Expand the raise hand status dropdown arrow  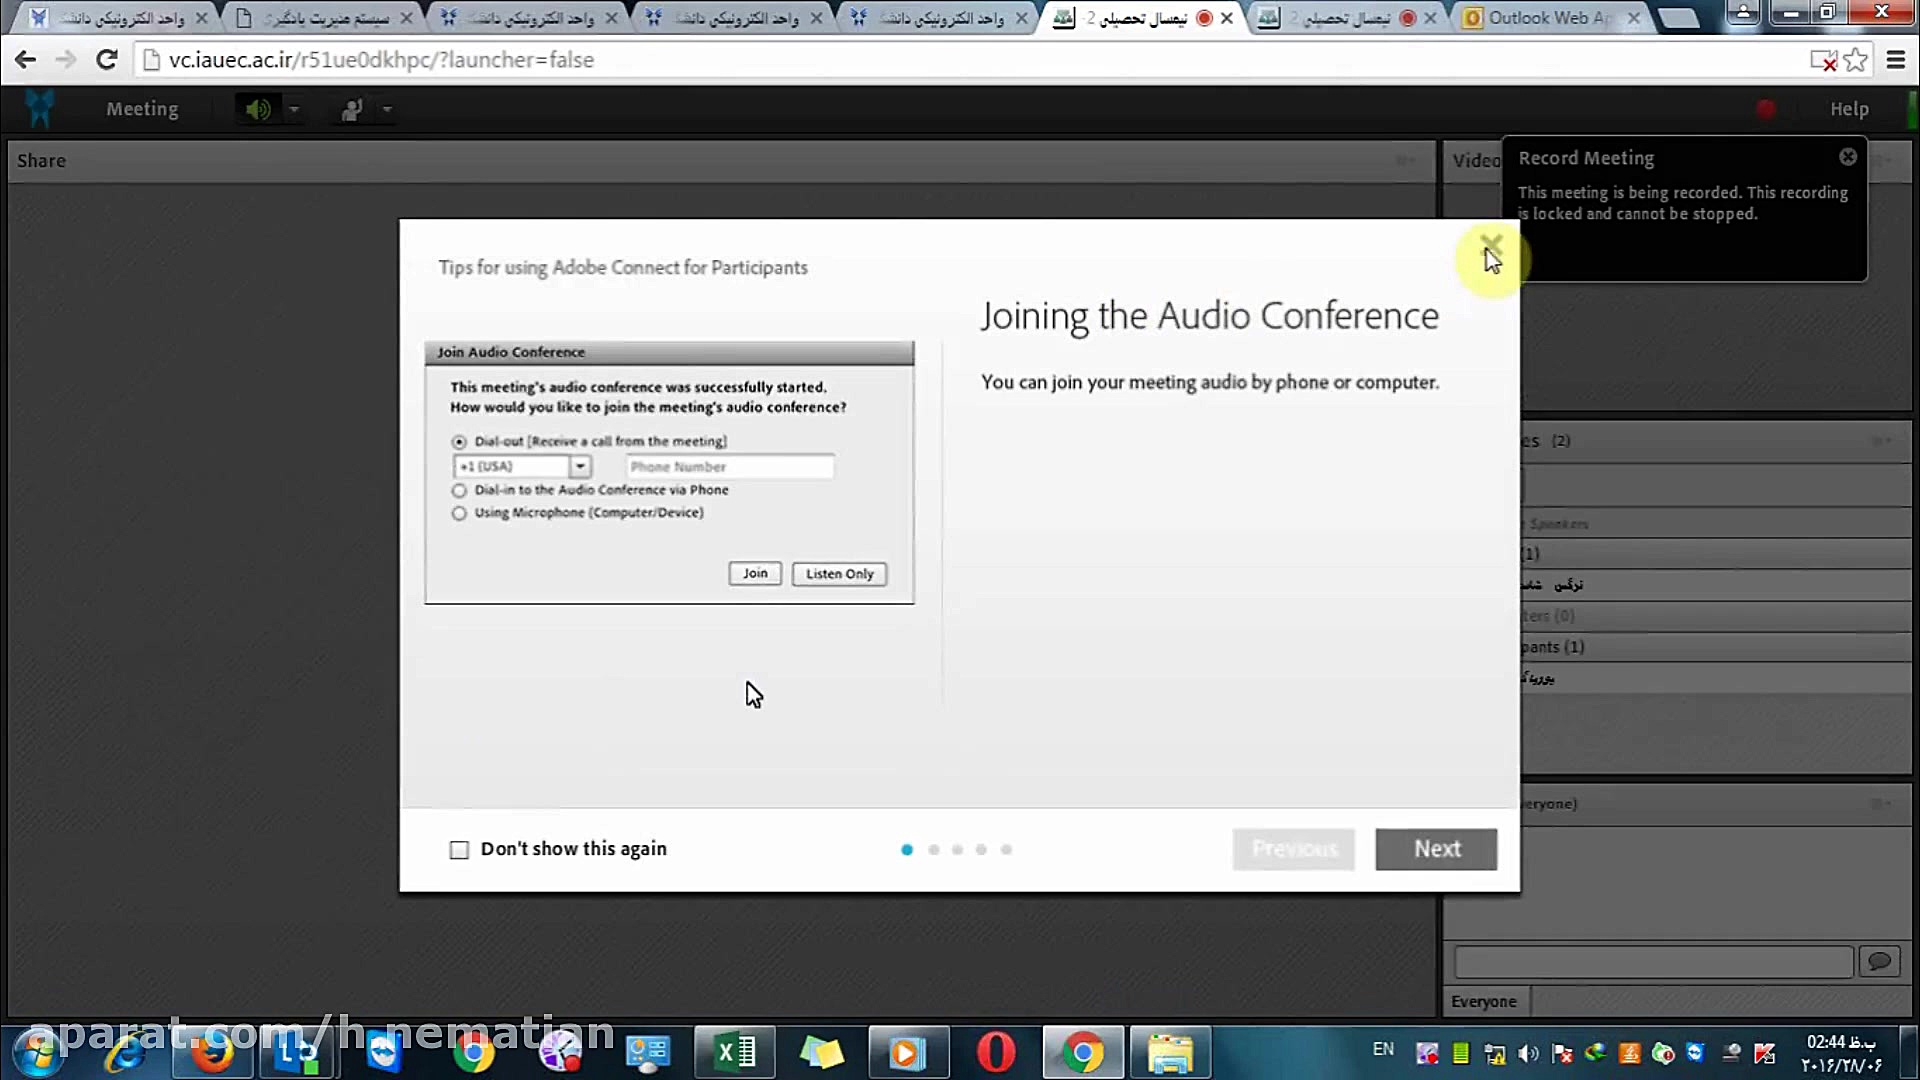387,109
